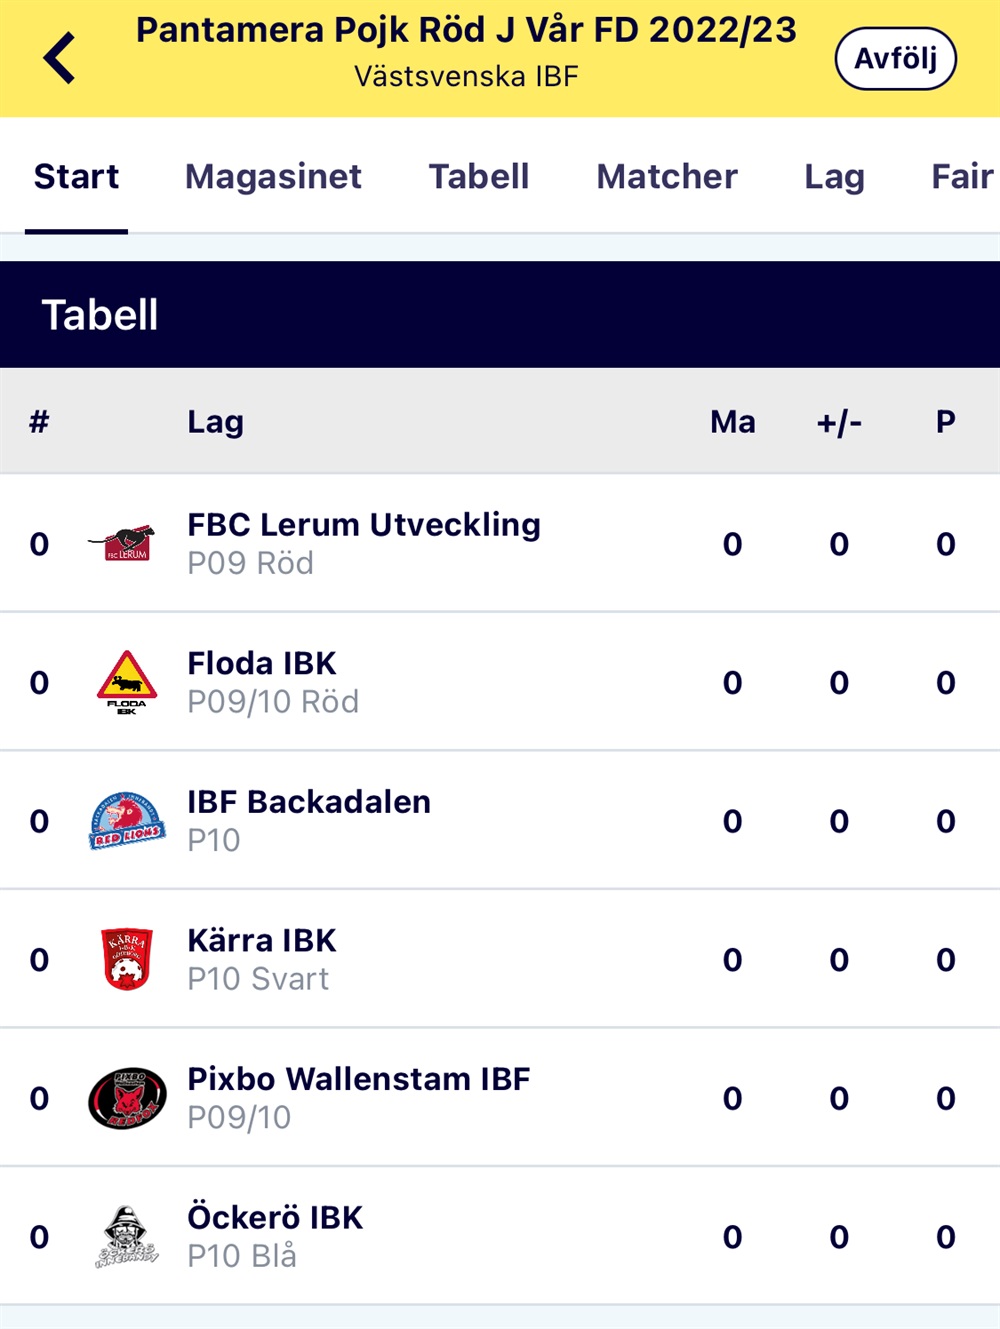Open FBC Lerum Utveckling team link
The image size is (1000, 1329).
(364, 524)
